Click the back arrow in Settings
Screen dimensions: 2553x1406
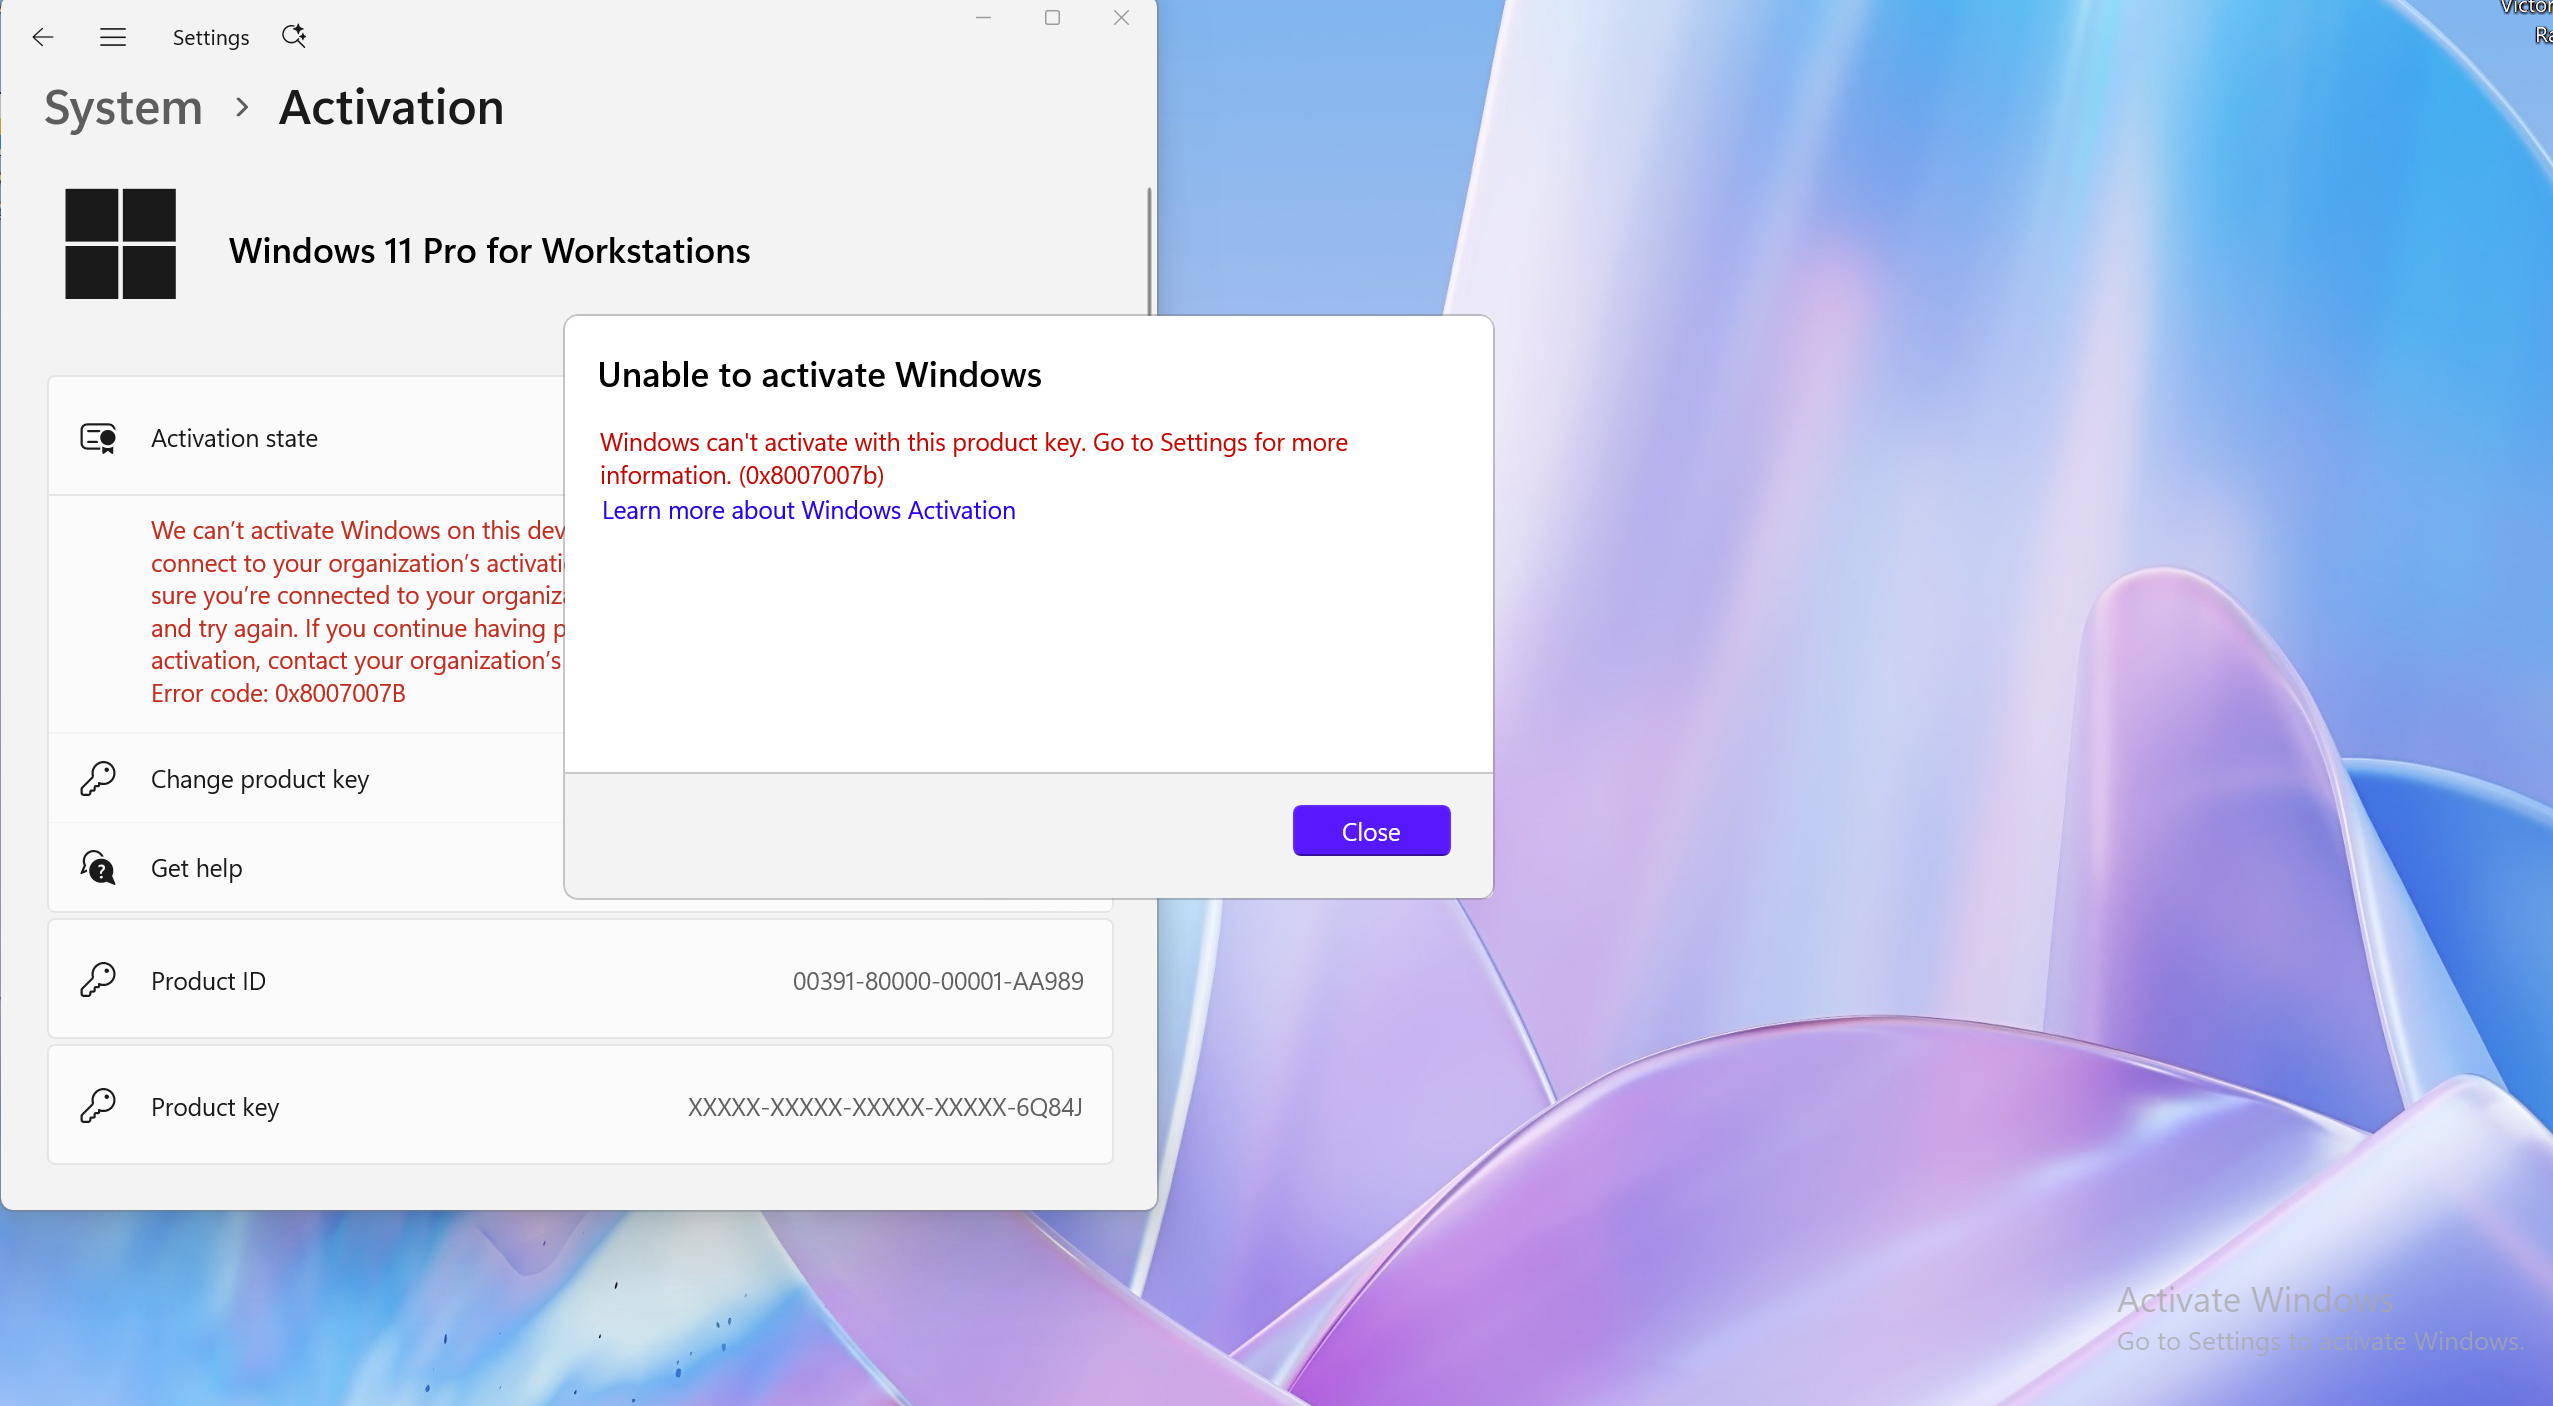(x=42, y=37)
